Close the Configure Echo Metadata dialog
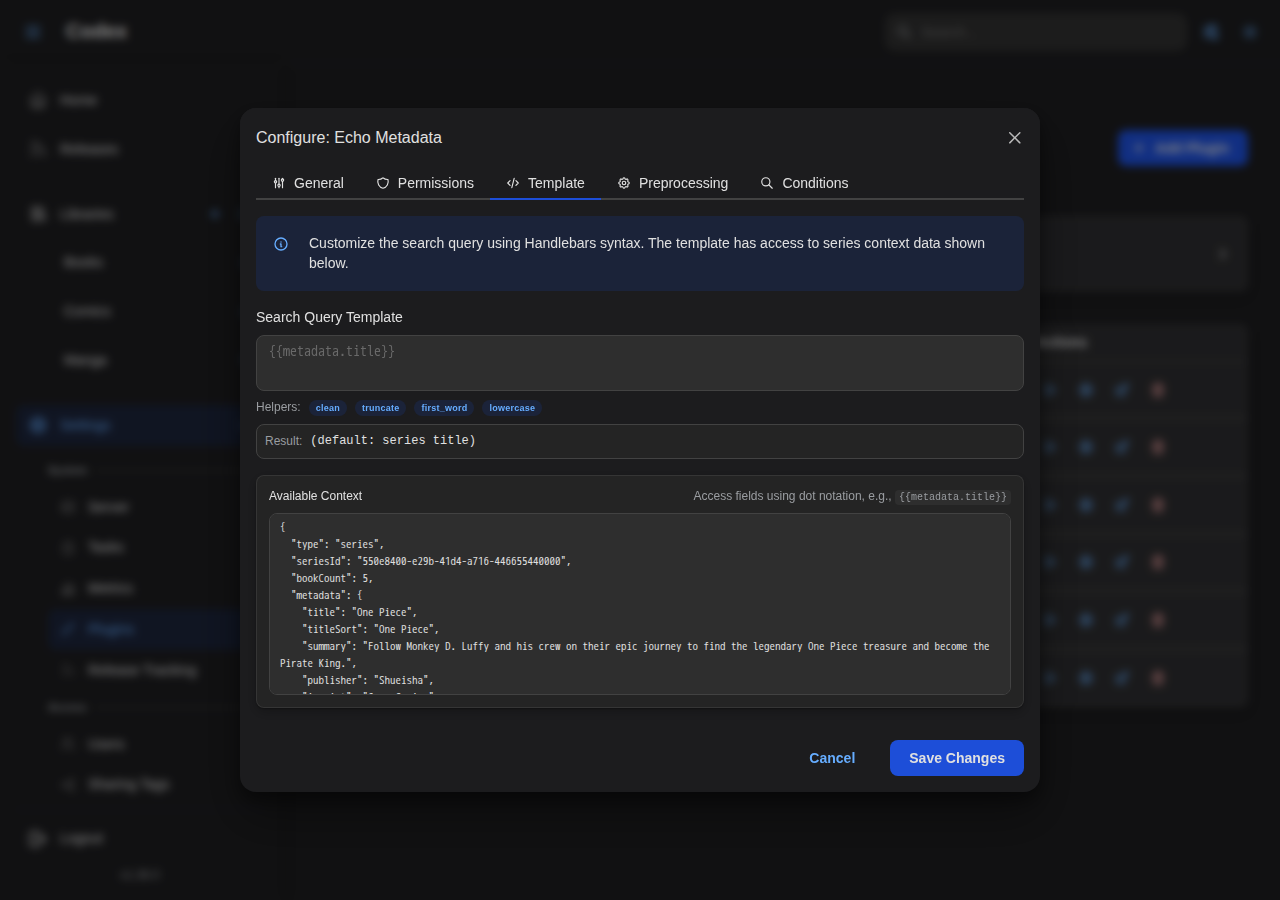 click(1014, 138)
